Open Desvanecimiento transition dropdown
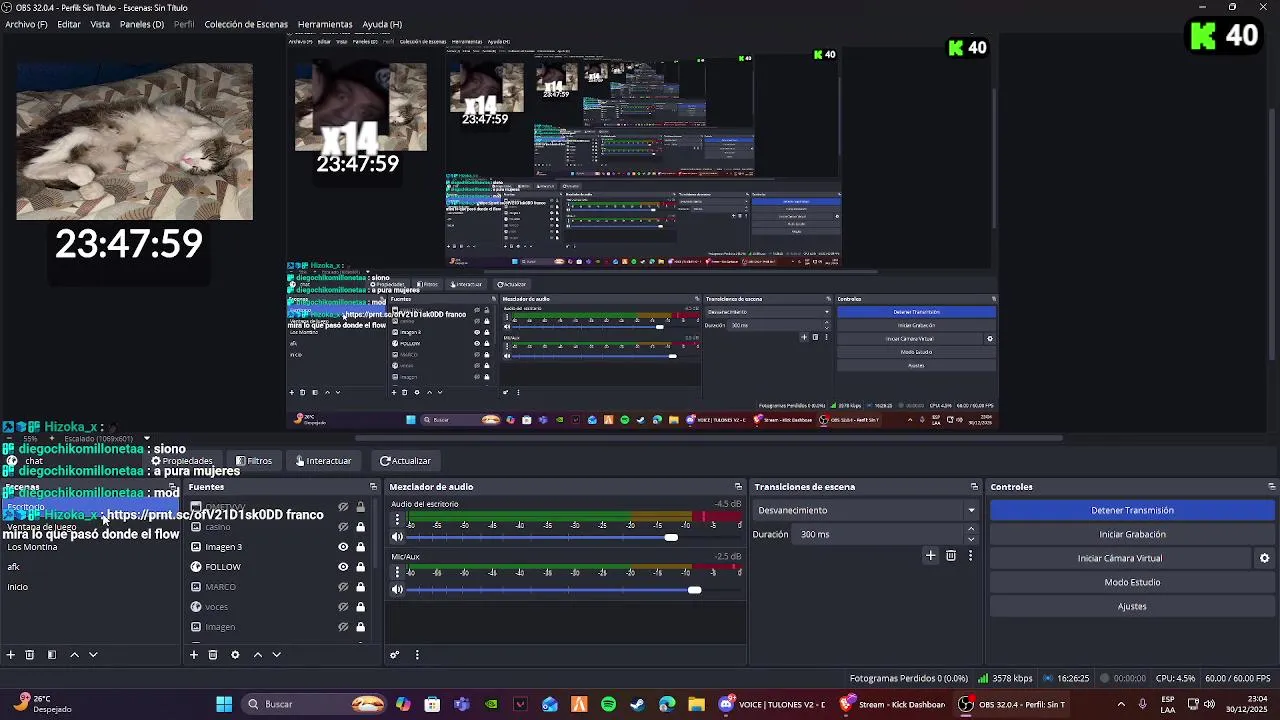The width and height of the screenshot is (1280, 720). coord(866,510)
